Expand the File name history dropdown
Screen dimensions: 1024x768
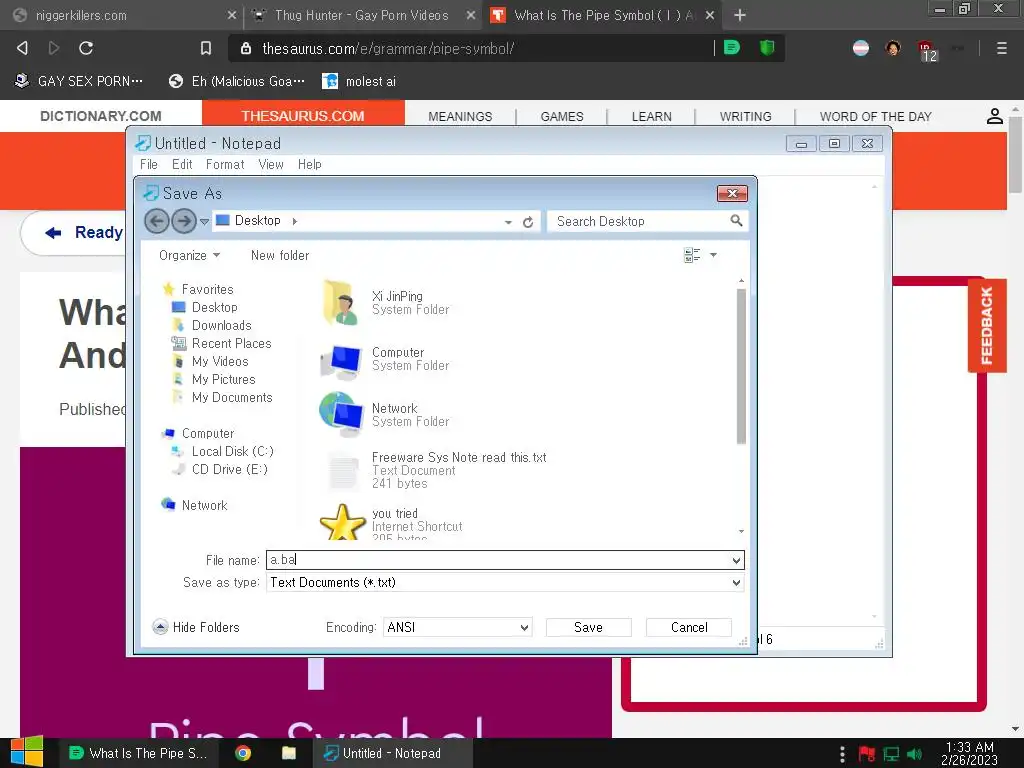[x=736, y=560]
